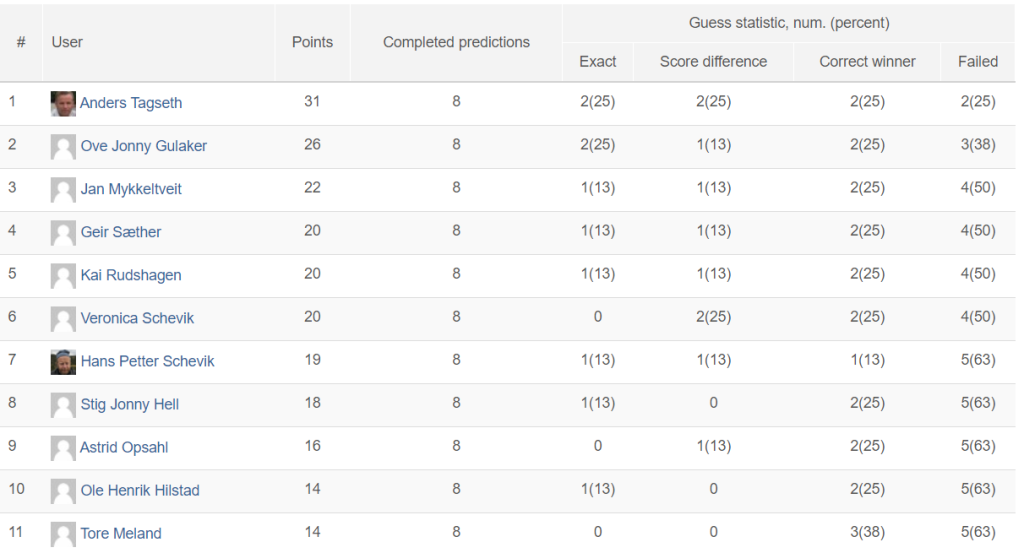Click the Score difference column header
1024x553 pixels.
pos(713,62)
